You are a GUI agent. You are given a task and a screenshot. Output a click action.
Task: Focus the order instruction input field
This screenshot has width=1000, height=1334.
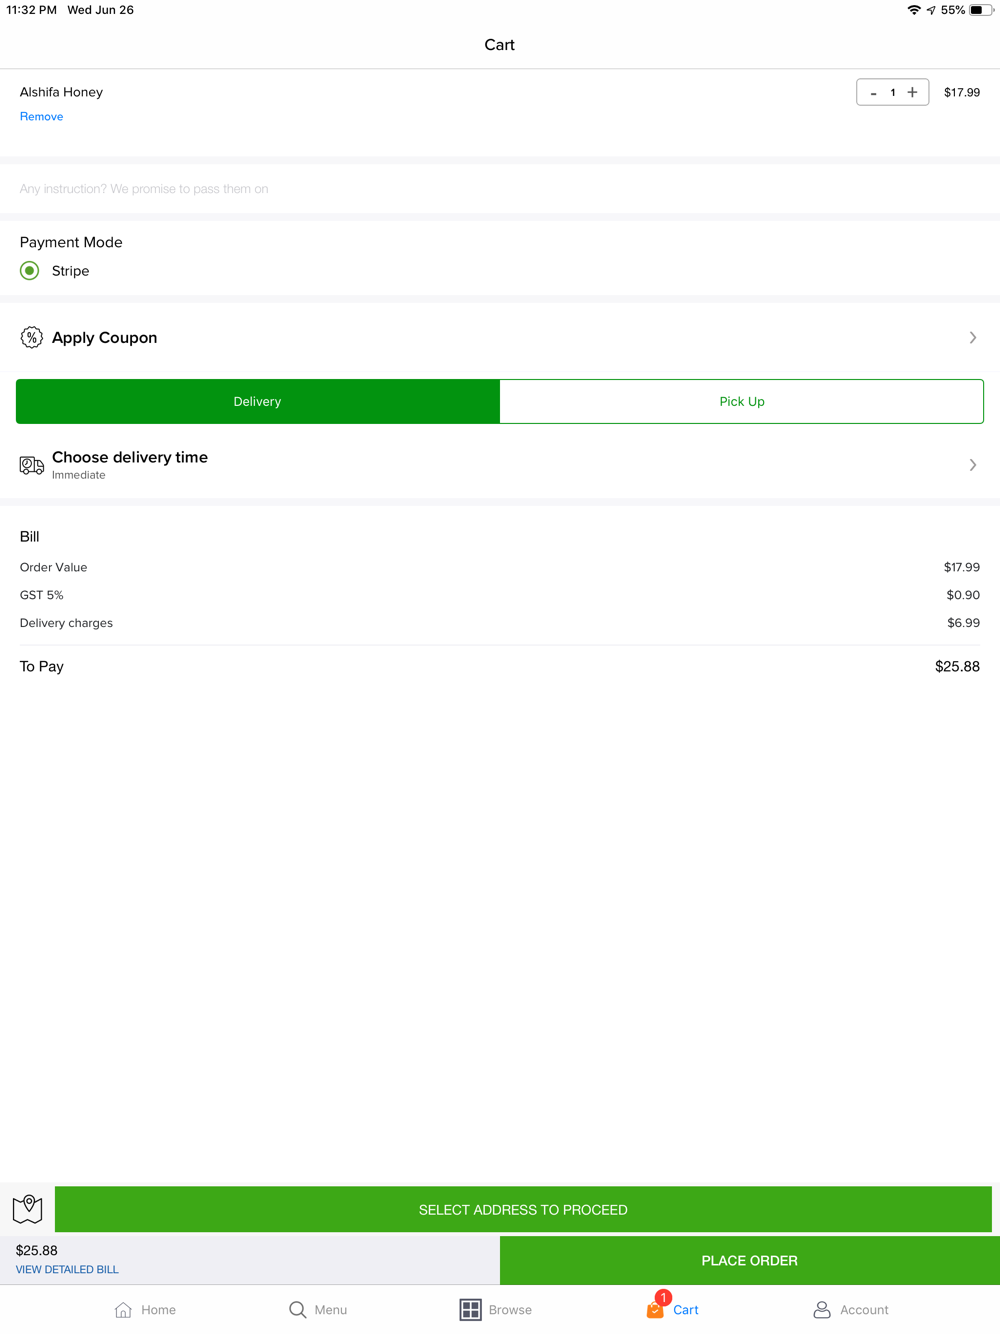click(500, 189)
